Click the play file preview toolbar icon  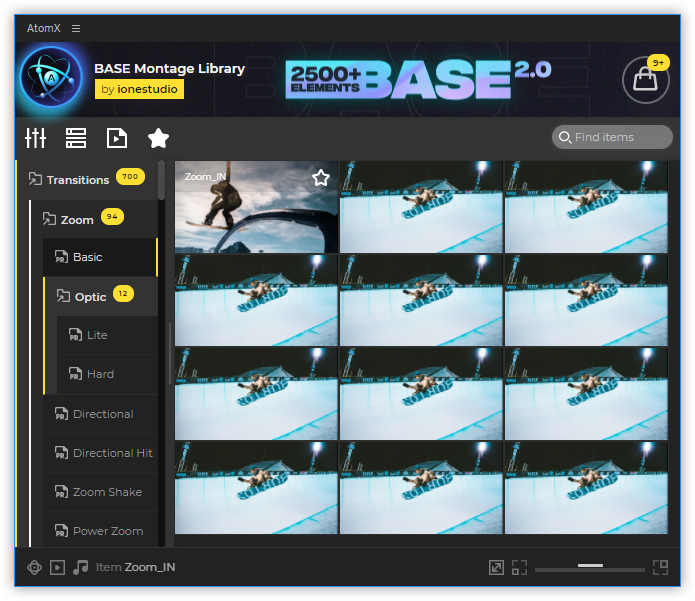(x=117, y=138)
